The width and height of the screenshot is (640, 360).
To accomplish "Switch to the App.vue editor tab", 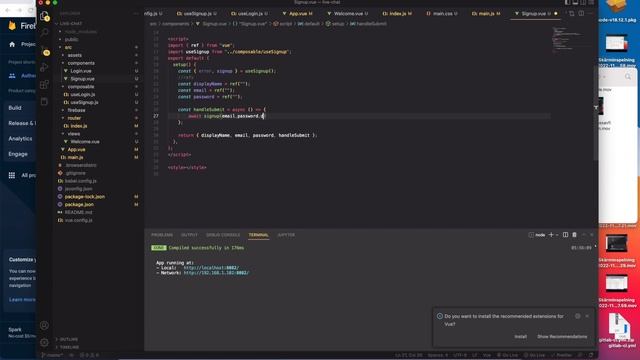I will click(x=298, y=13).
